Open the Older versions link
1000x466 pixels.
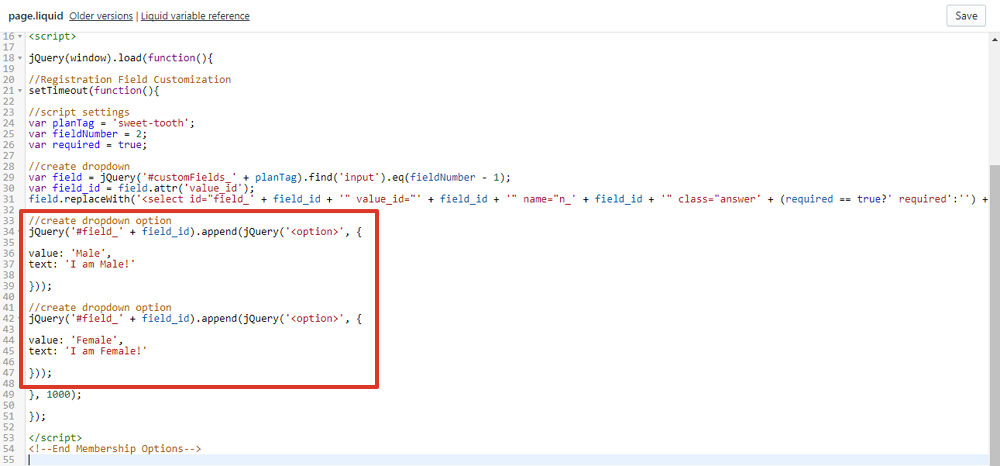[x=101, y=16]
